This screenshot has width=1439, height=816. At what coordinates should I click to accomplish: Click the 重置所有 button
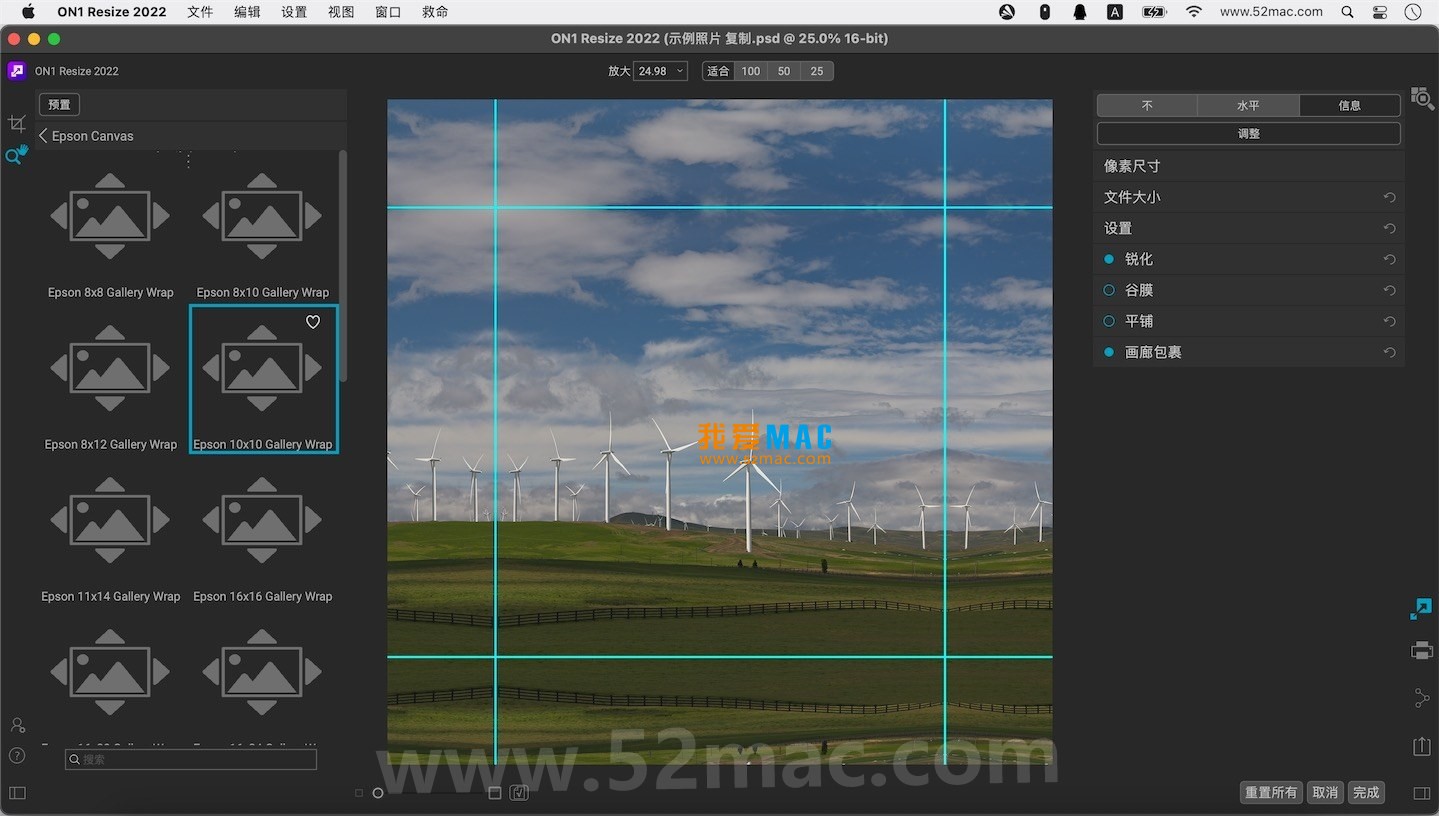(1271, 792)
